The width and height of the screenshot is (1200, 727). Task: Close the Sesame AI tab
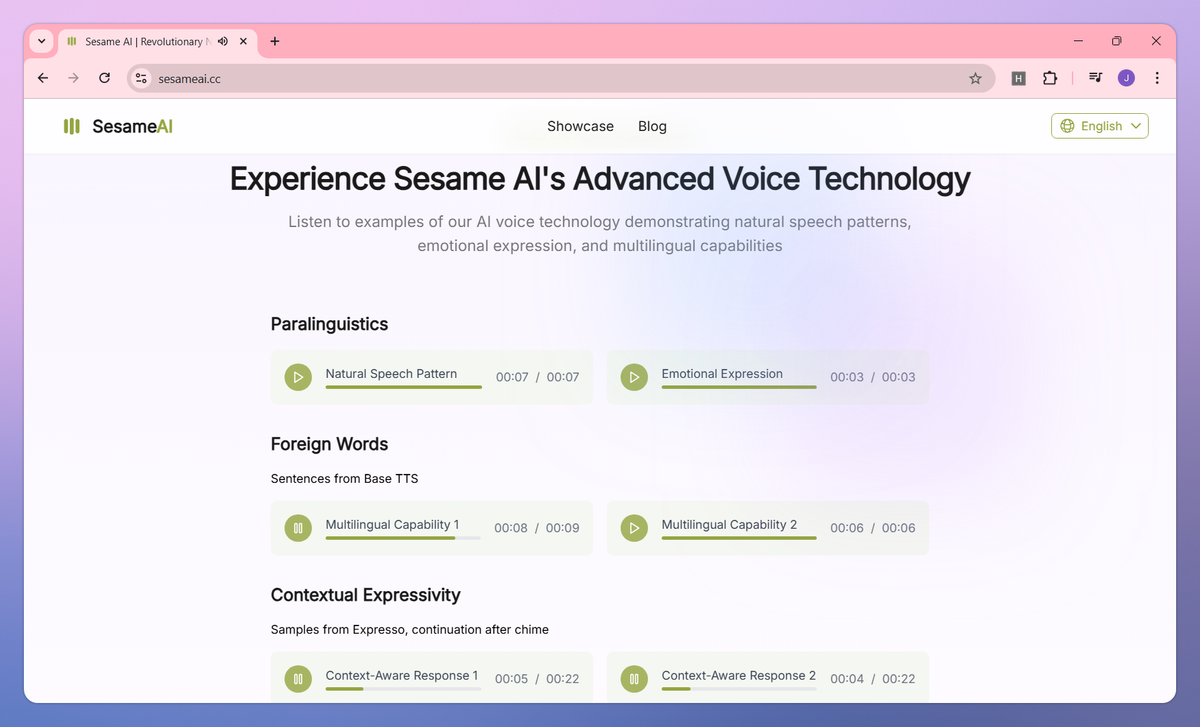pos(243,41)
